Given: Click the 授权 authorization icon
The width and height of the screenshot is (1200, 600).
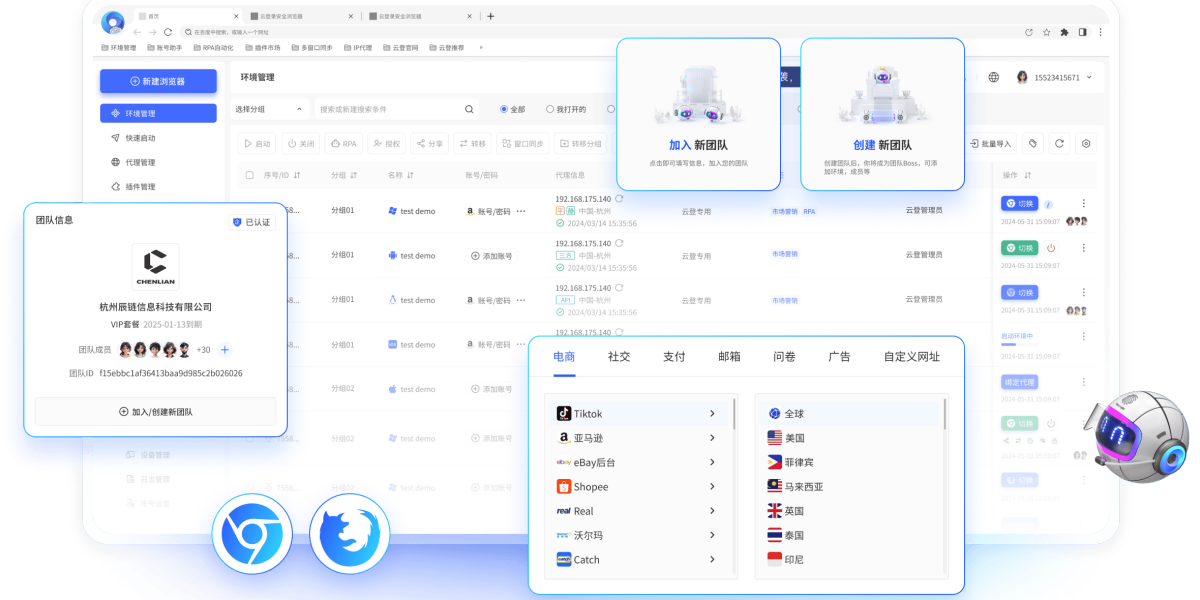Looking at the screenshot, I should 389,143.
